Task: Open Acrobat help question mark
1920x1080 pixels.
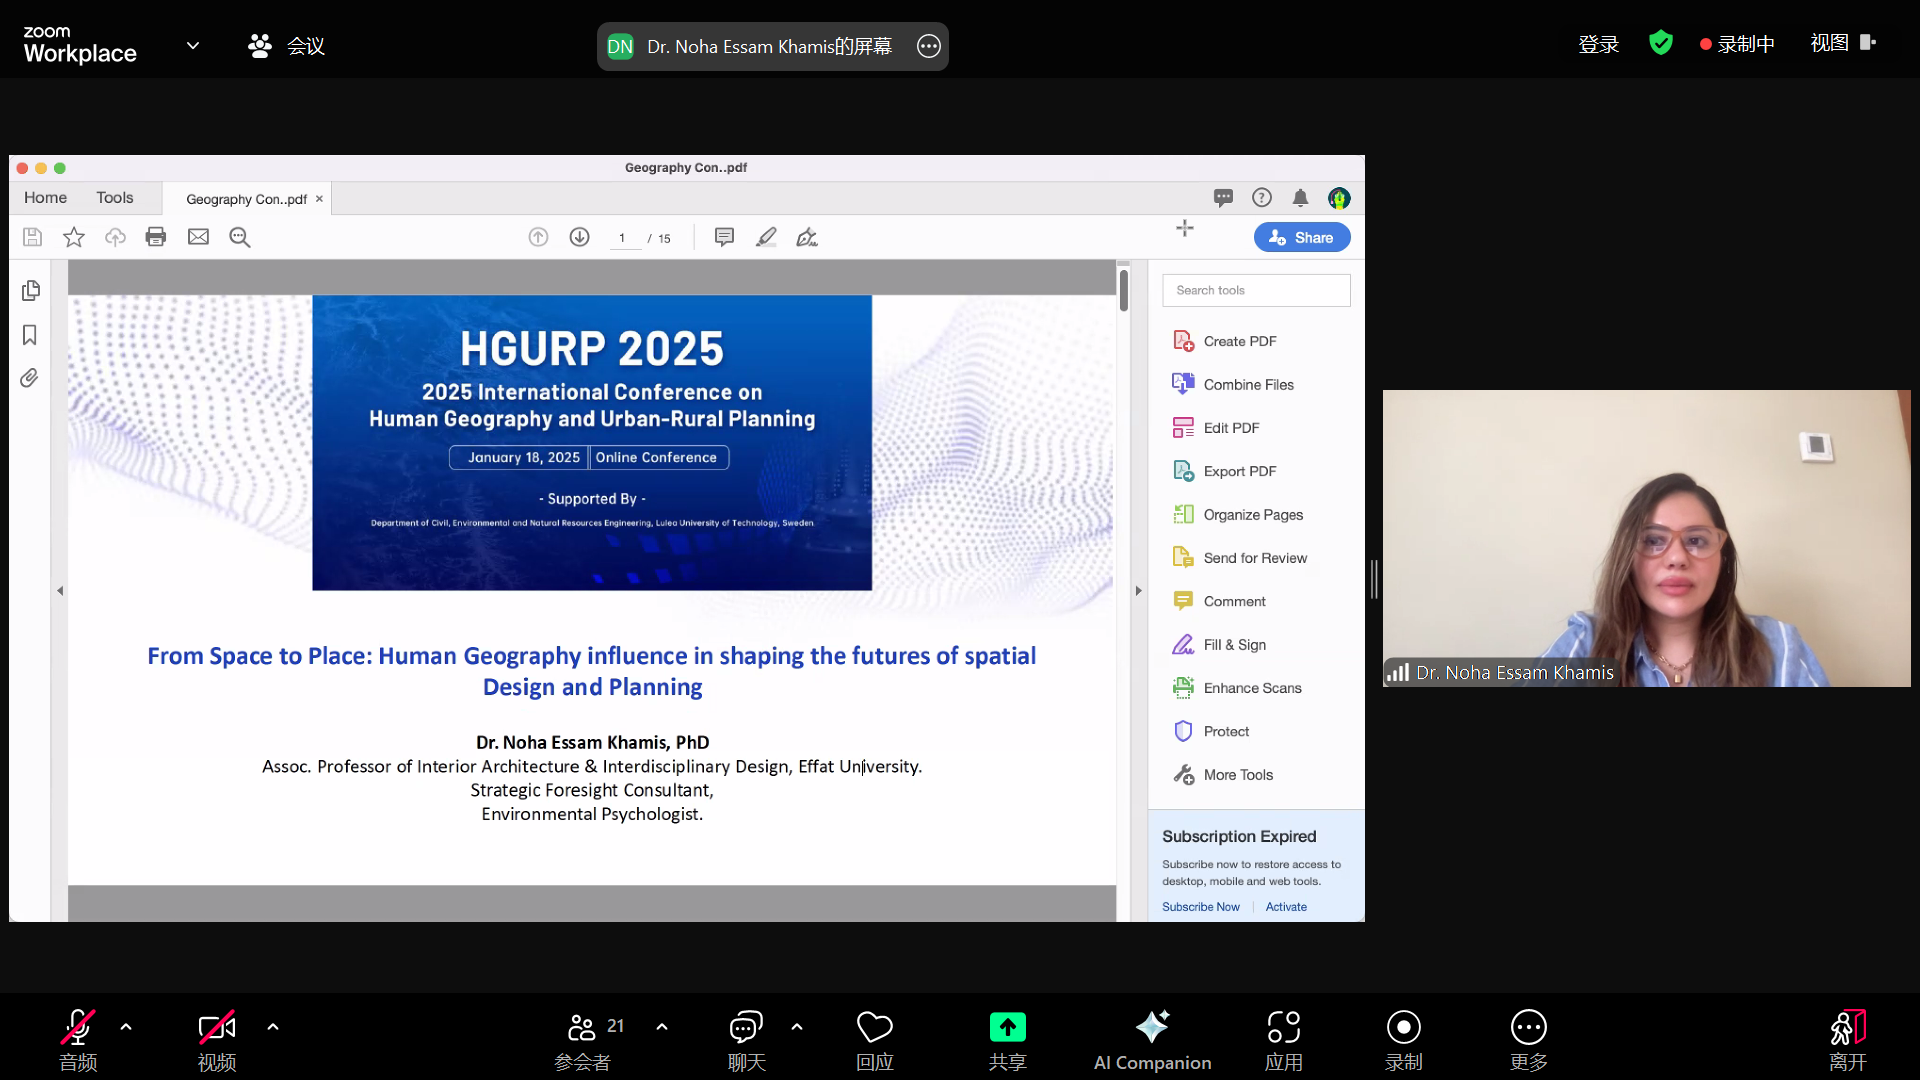Action: (1262, 198)
